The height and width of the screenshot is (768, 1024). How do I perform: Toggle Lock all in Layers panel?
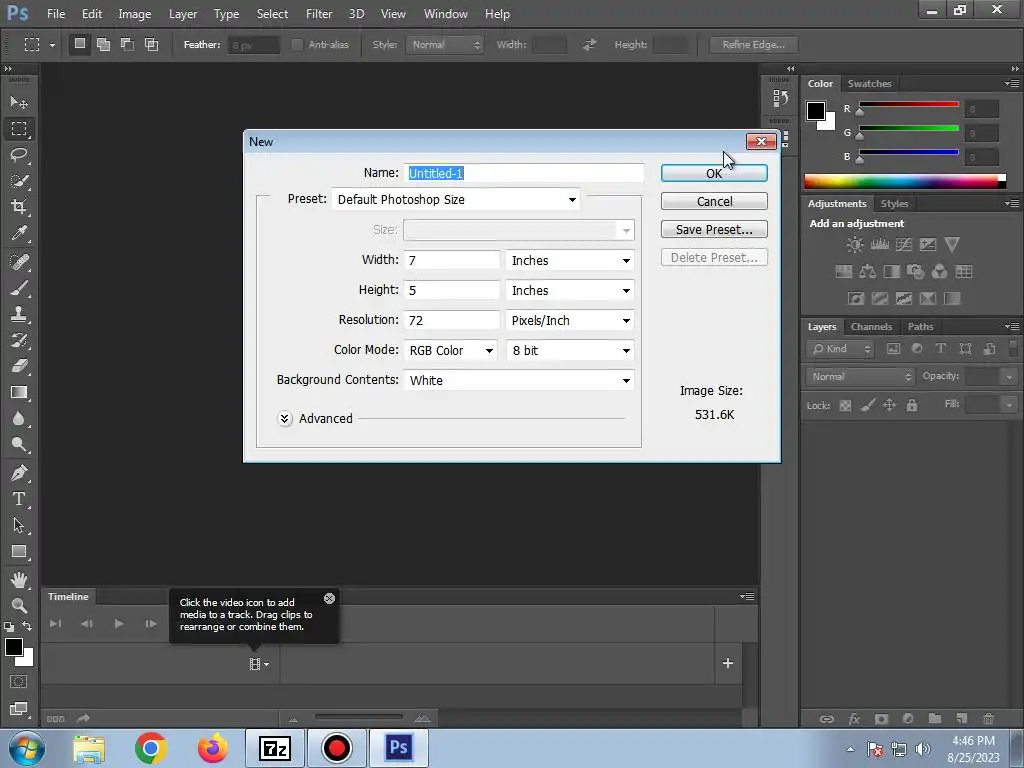[912, 406]
